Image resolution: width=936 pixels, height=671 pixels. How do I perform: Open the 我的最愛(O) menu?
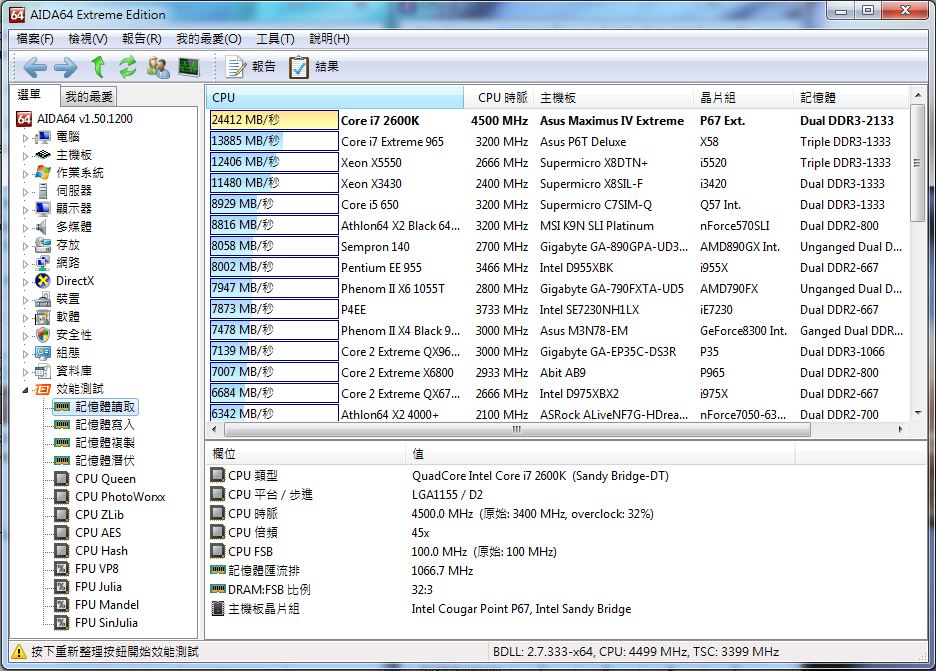pyautogui.click(x=208, y=39)
